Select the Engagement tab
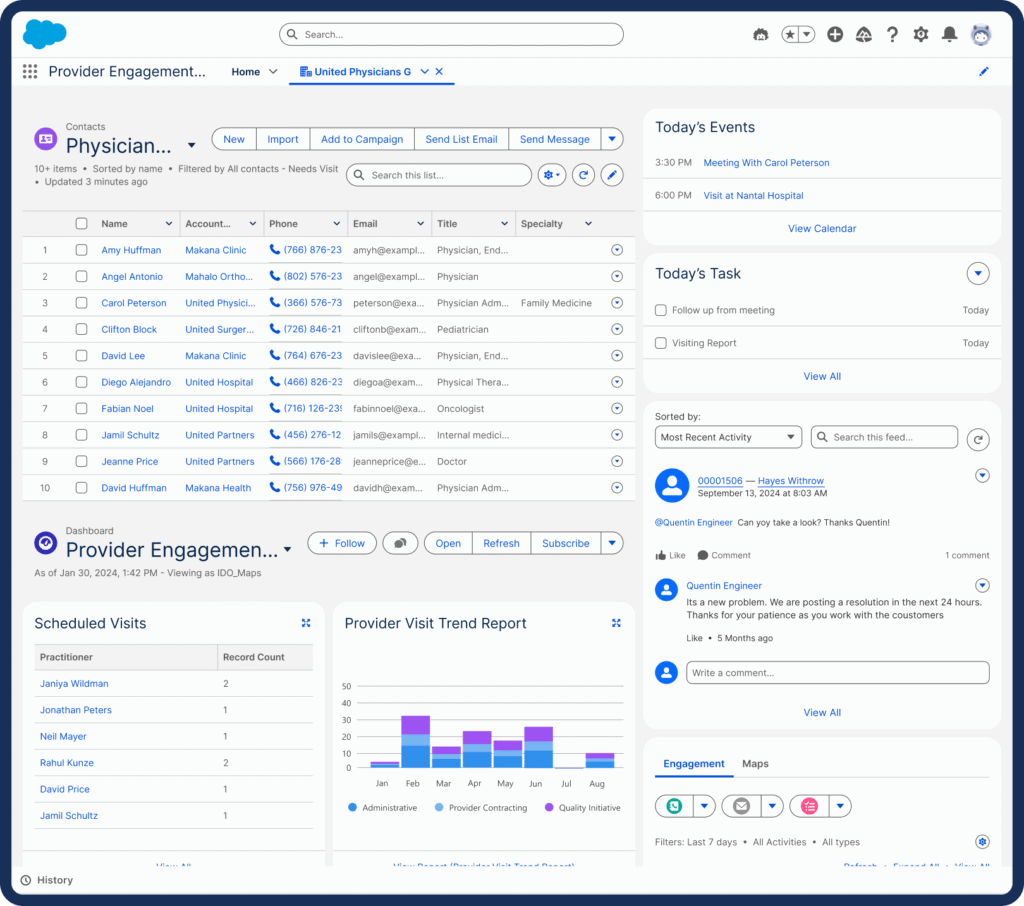The image size is (1024, 906). click(x=694, y=764)
